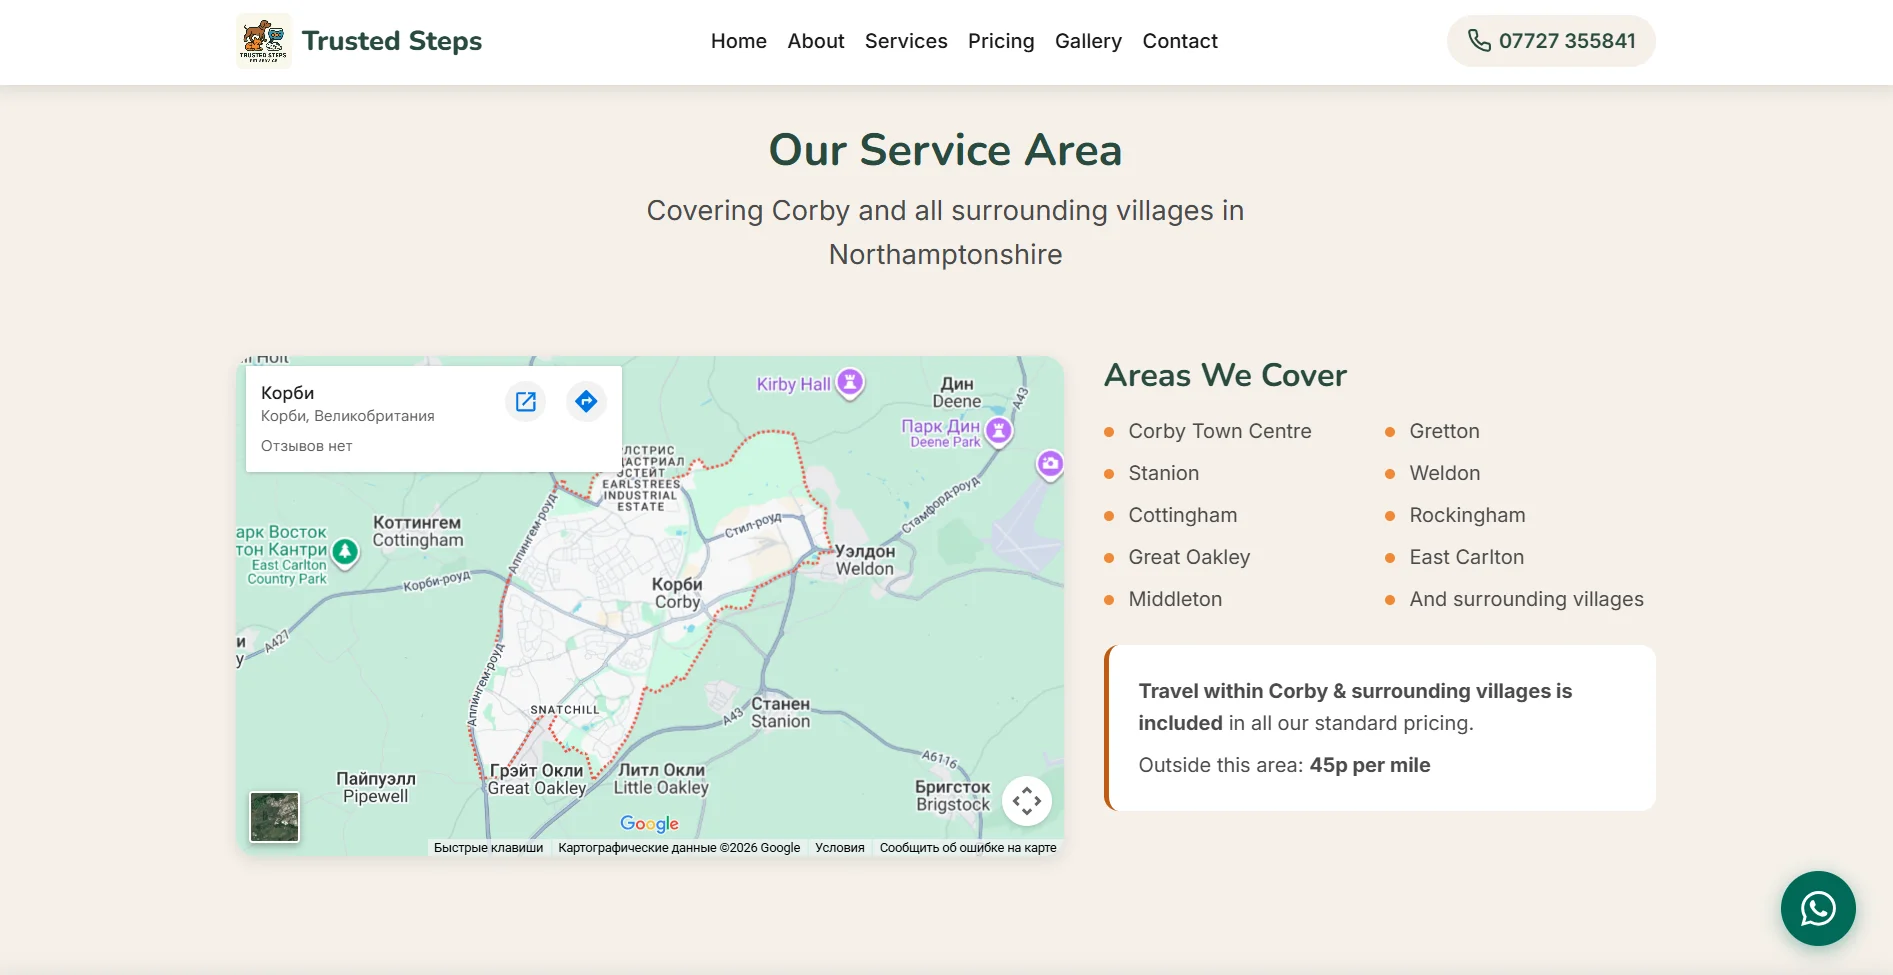This screenshot has width=1893, height=975.
Task: Open the map terms (Условия) link
Action: [839, 847]
